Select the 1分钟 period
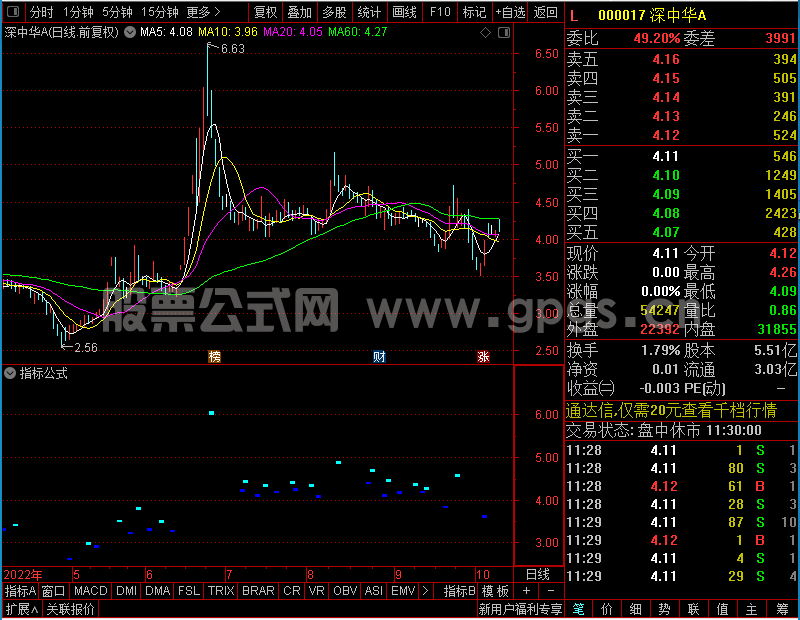The height and width of the screenshot is (620, 800). (x=79, y=12)
